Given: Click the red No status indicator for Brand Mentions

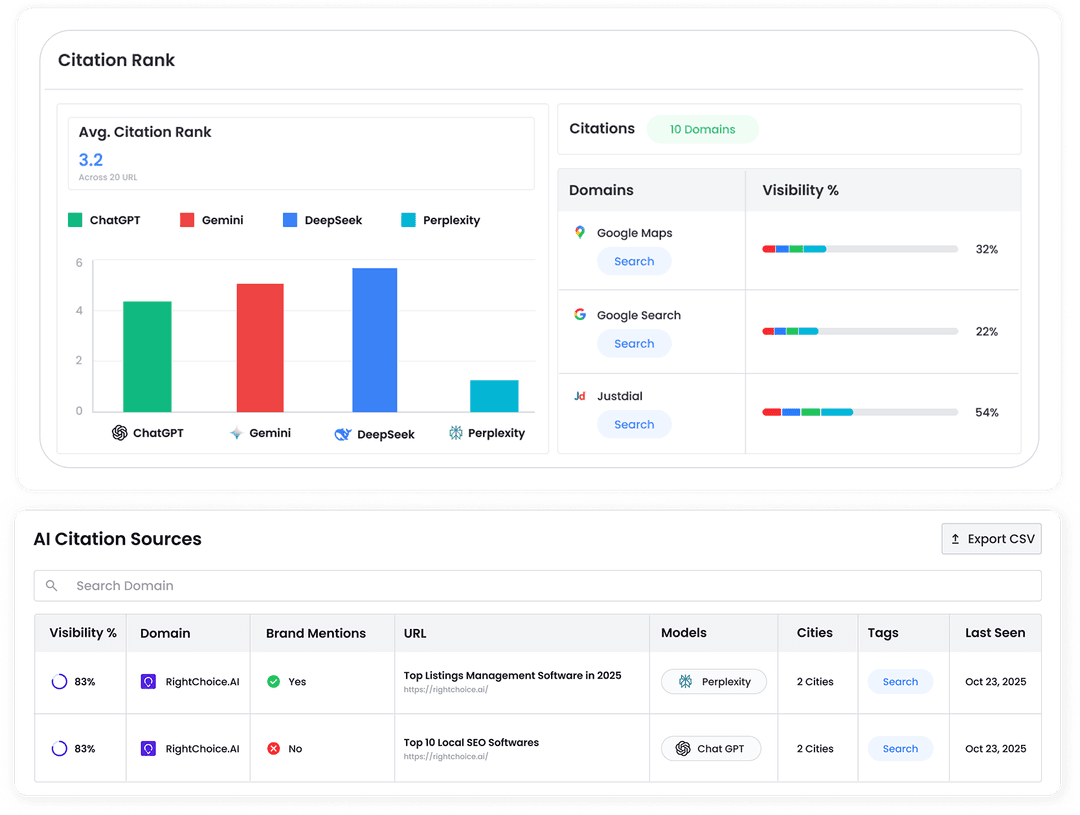Looking at the screenshot, I should (x=272, y=748).
